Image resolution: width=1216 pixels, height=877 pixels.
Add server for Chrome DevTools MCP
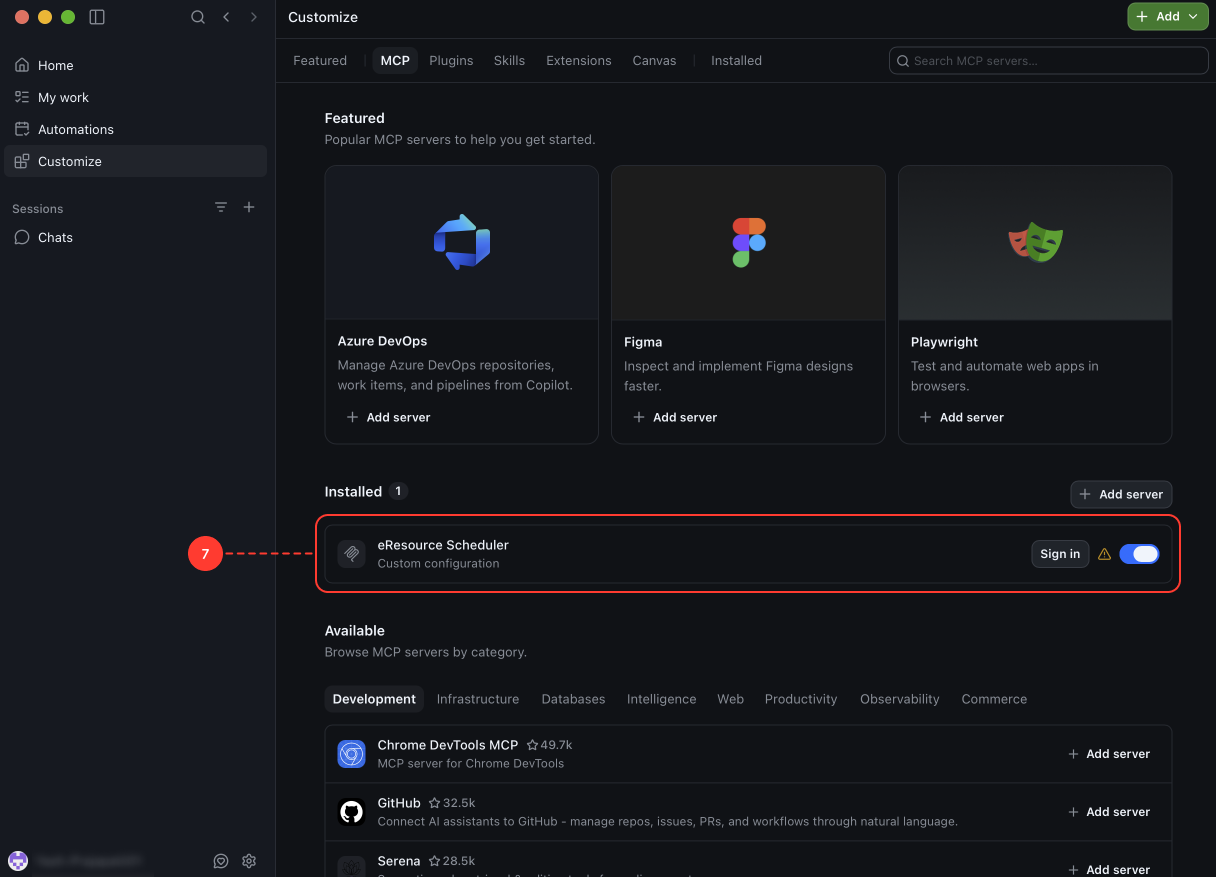click(x=1109, y=754)
